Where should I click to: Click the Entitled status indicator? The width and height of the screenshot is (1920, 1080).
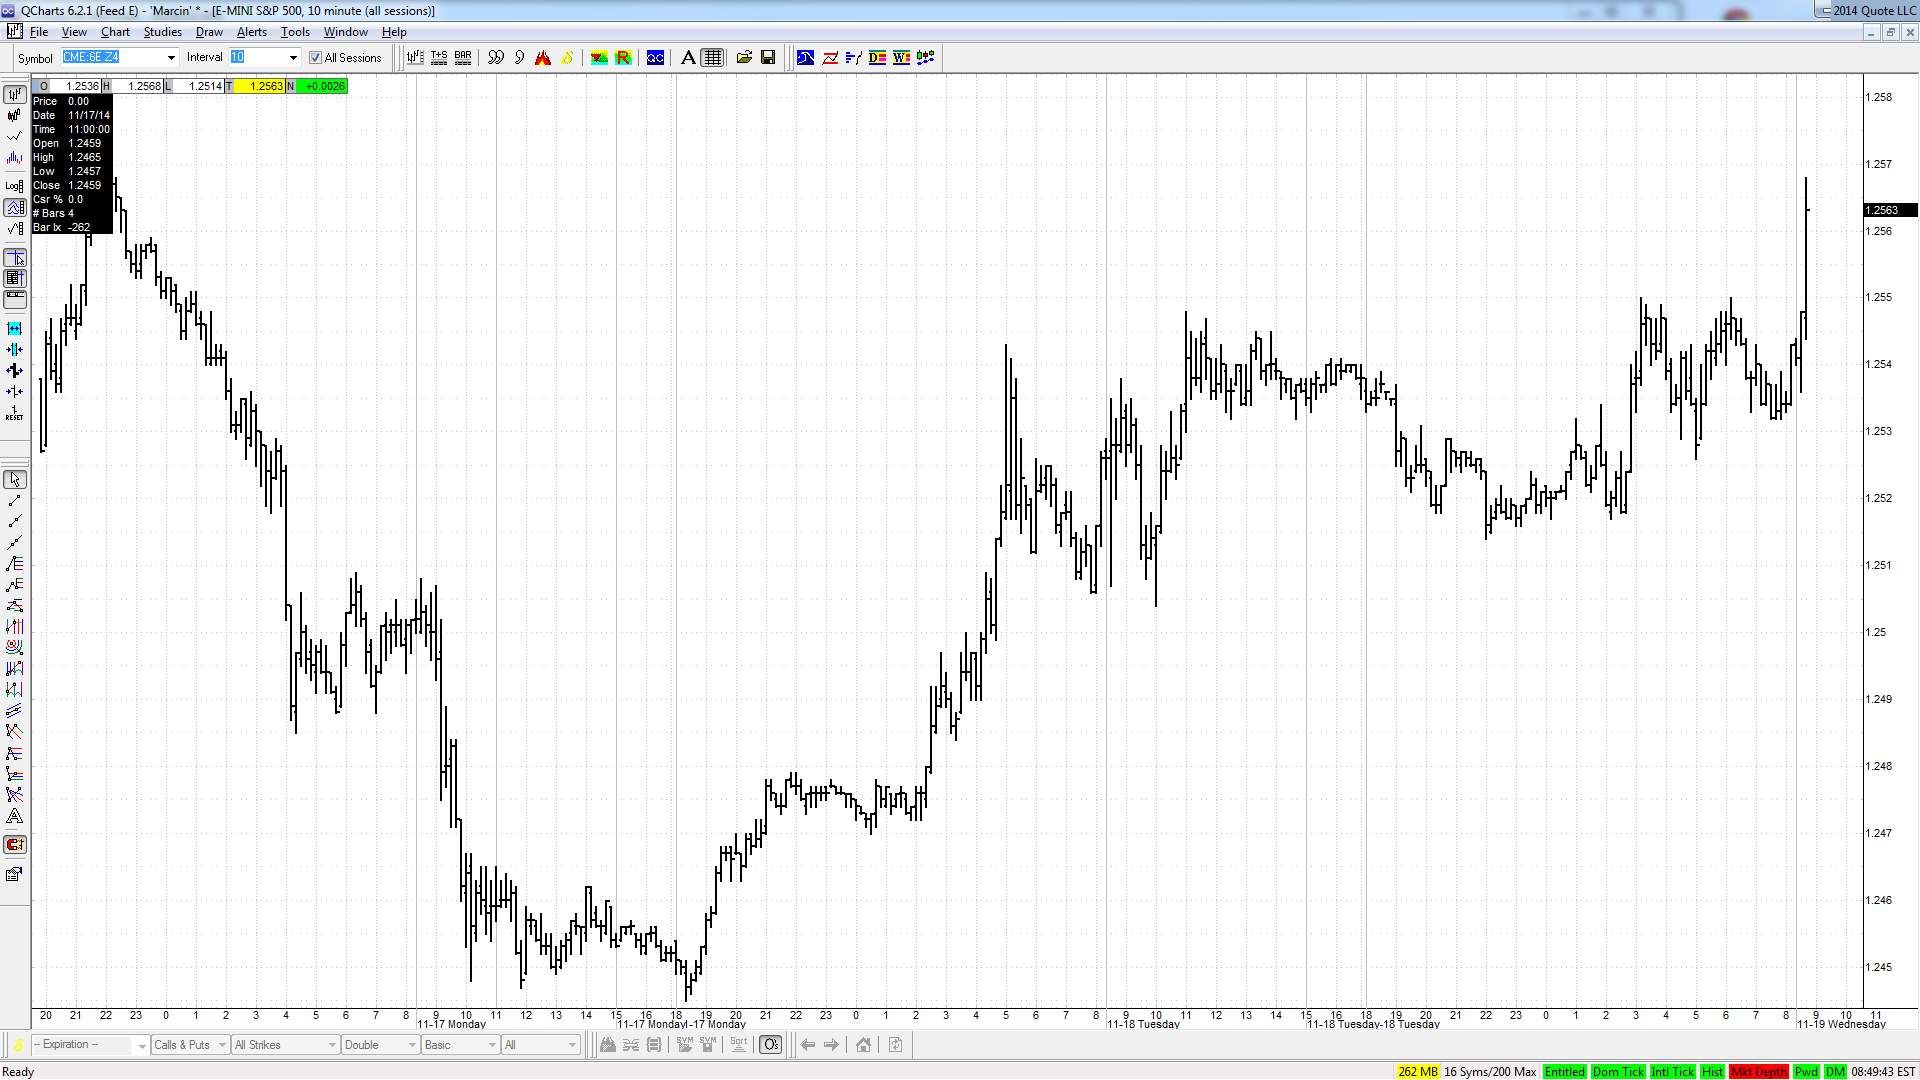[x=1564, y=1072]
